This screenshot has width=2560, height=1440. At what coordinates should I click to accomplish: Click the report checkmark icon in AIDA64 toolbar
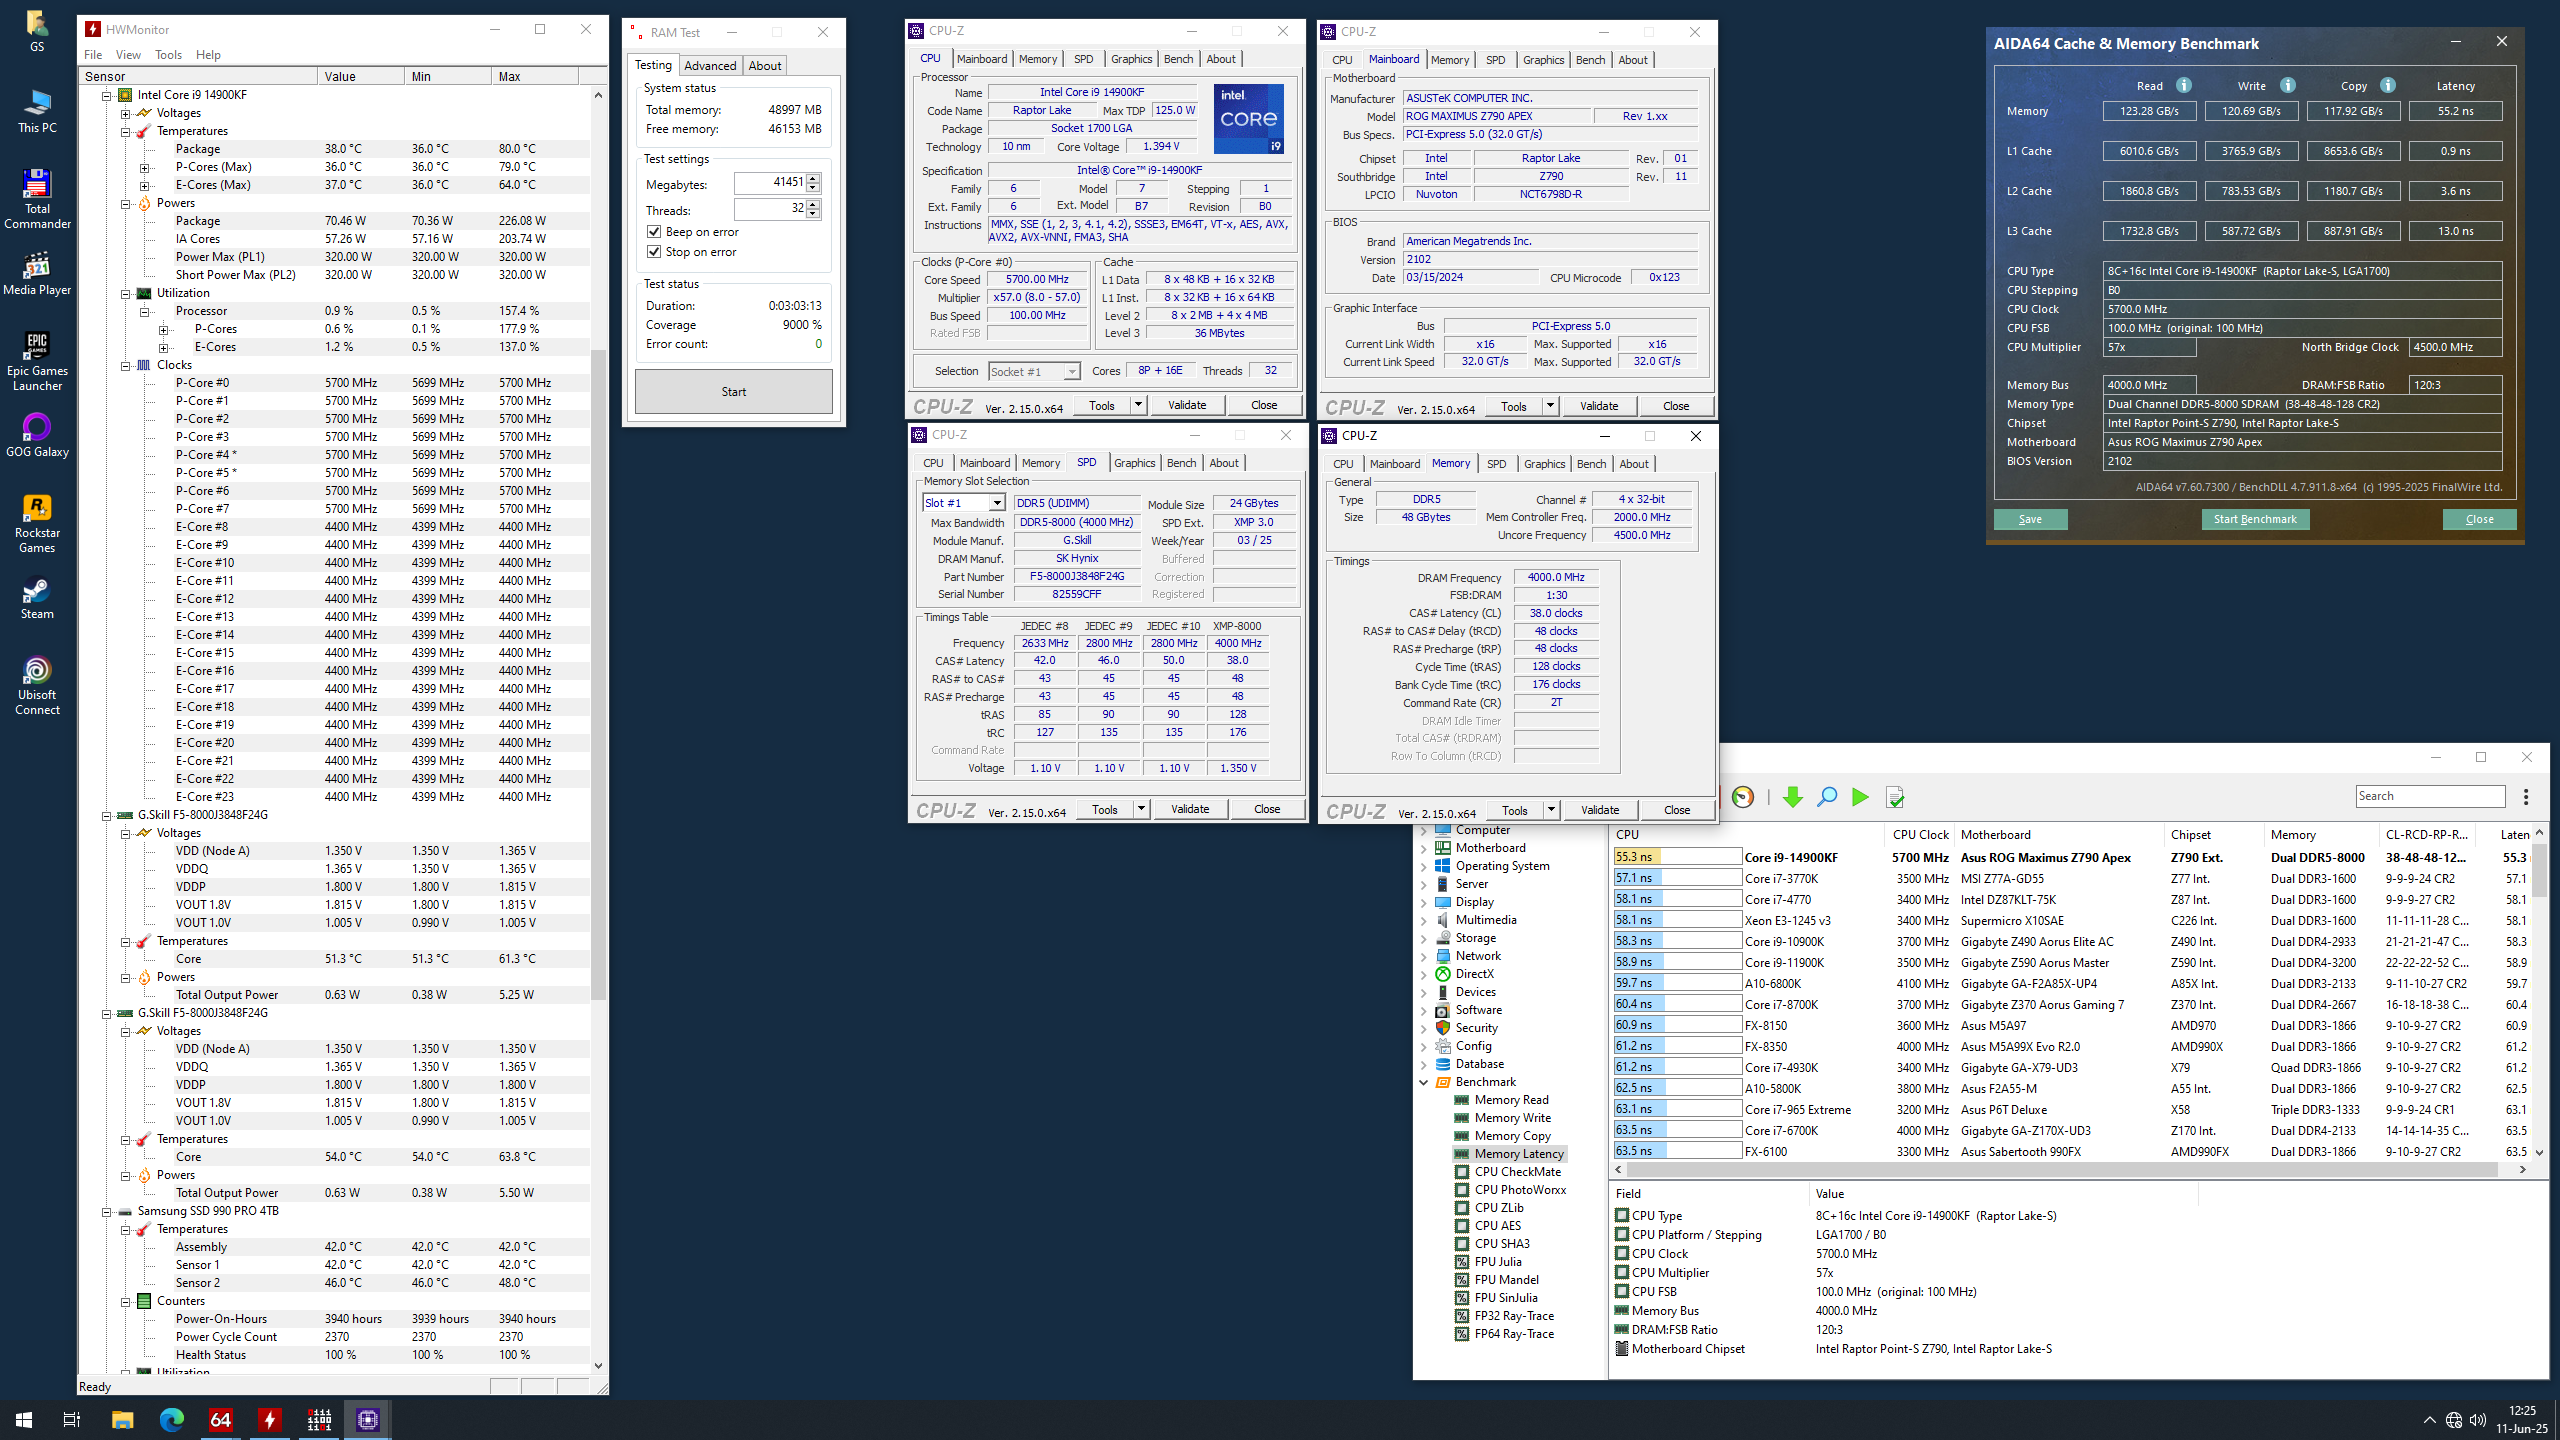(1895, 797)
